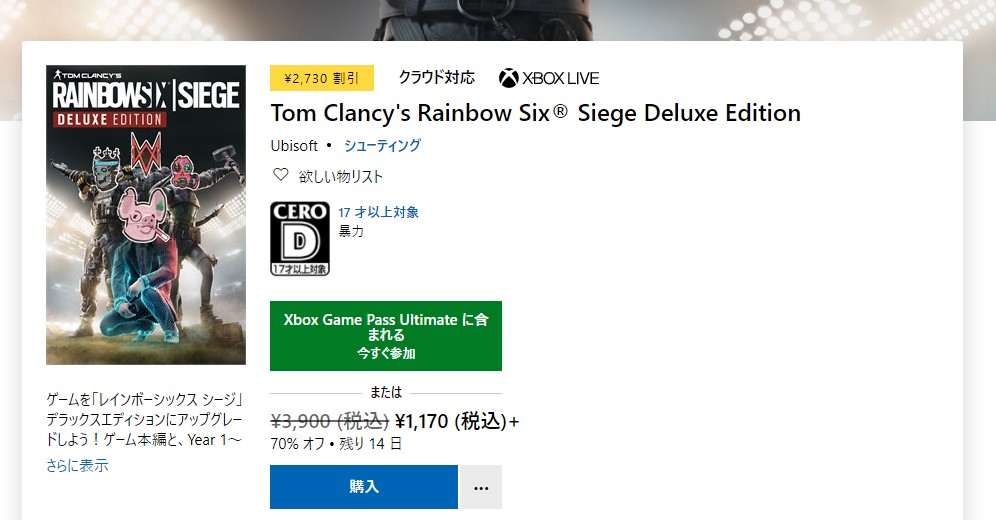Viewport: 996px width, 520px height.
Task: Select the 欲しい物リスト wishlist text
Action: coord(341,177)
